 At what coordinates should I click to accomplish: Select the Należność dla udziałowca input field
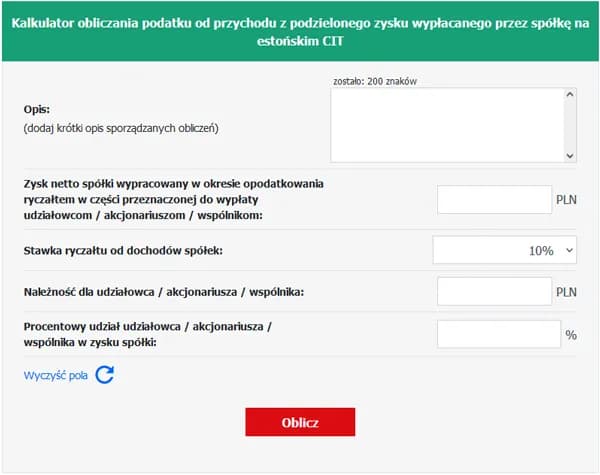pos(495,292)
